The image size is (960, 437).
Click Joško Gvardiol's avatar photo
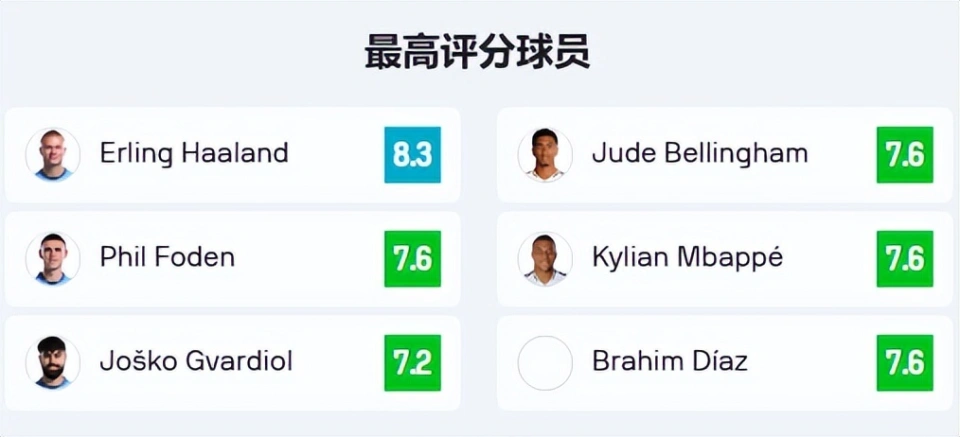(53, 363)
